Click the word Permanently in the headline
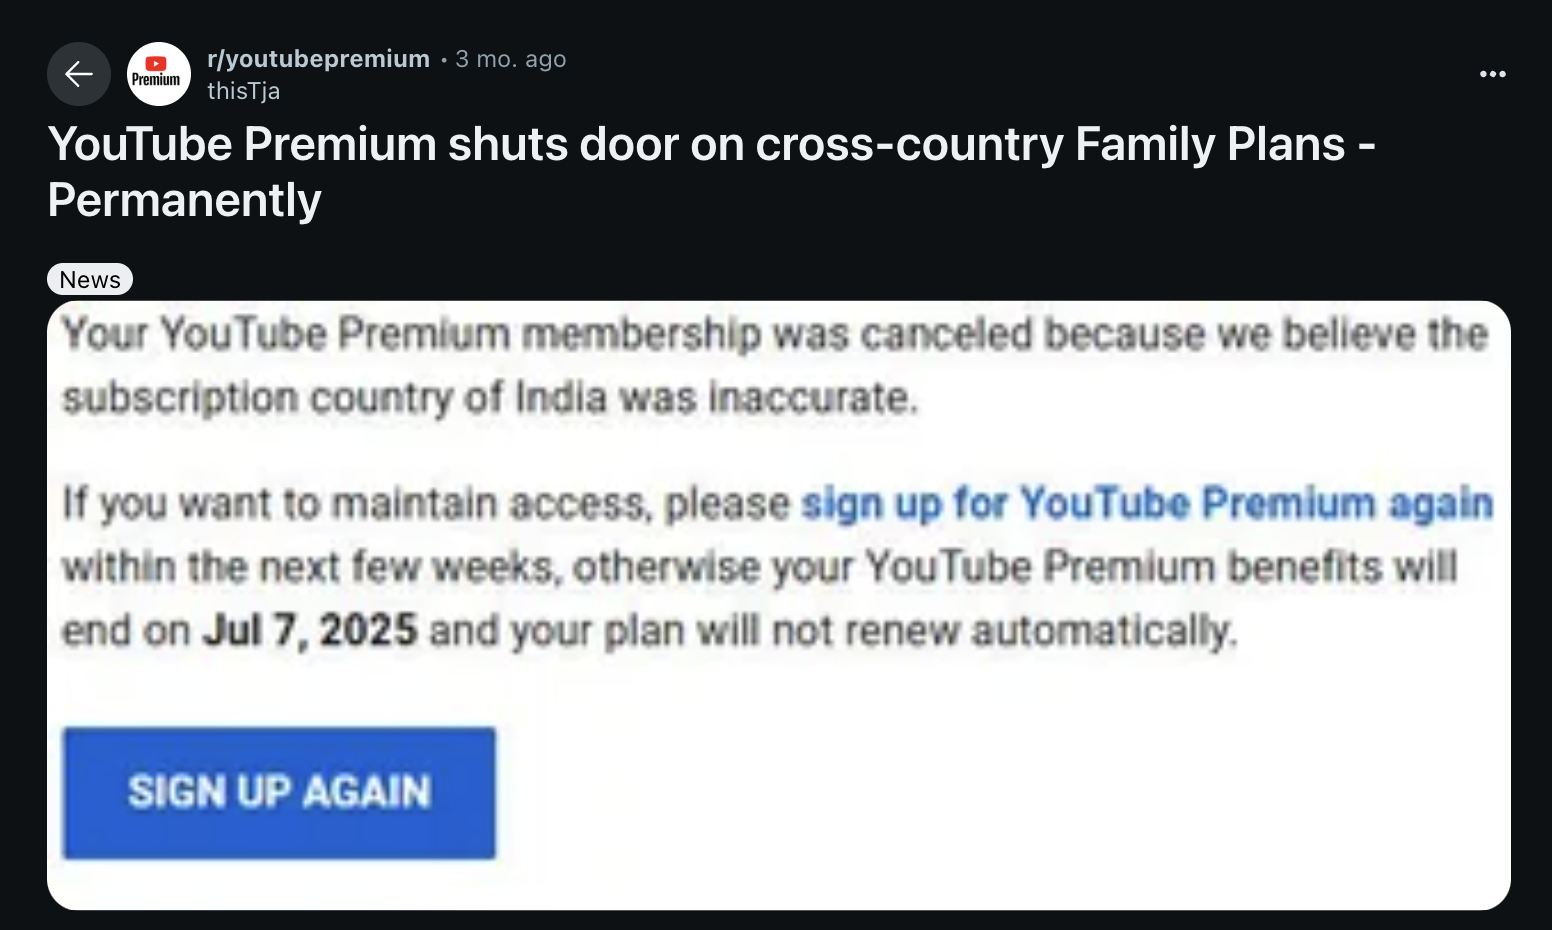 coord(184,200)
